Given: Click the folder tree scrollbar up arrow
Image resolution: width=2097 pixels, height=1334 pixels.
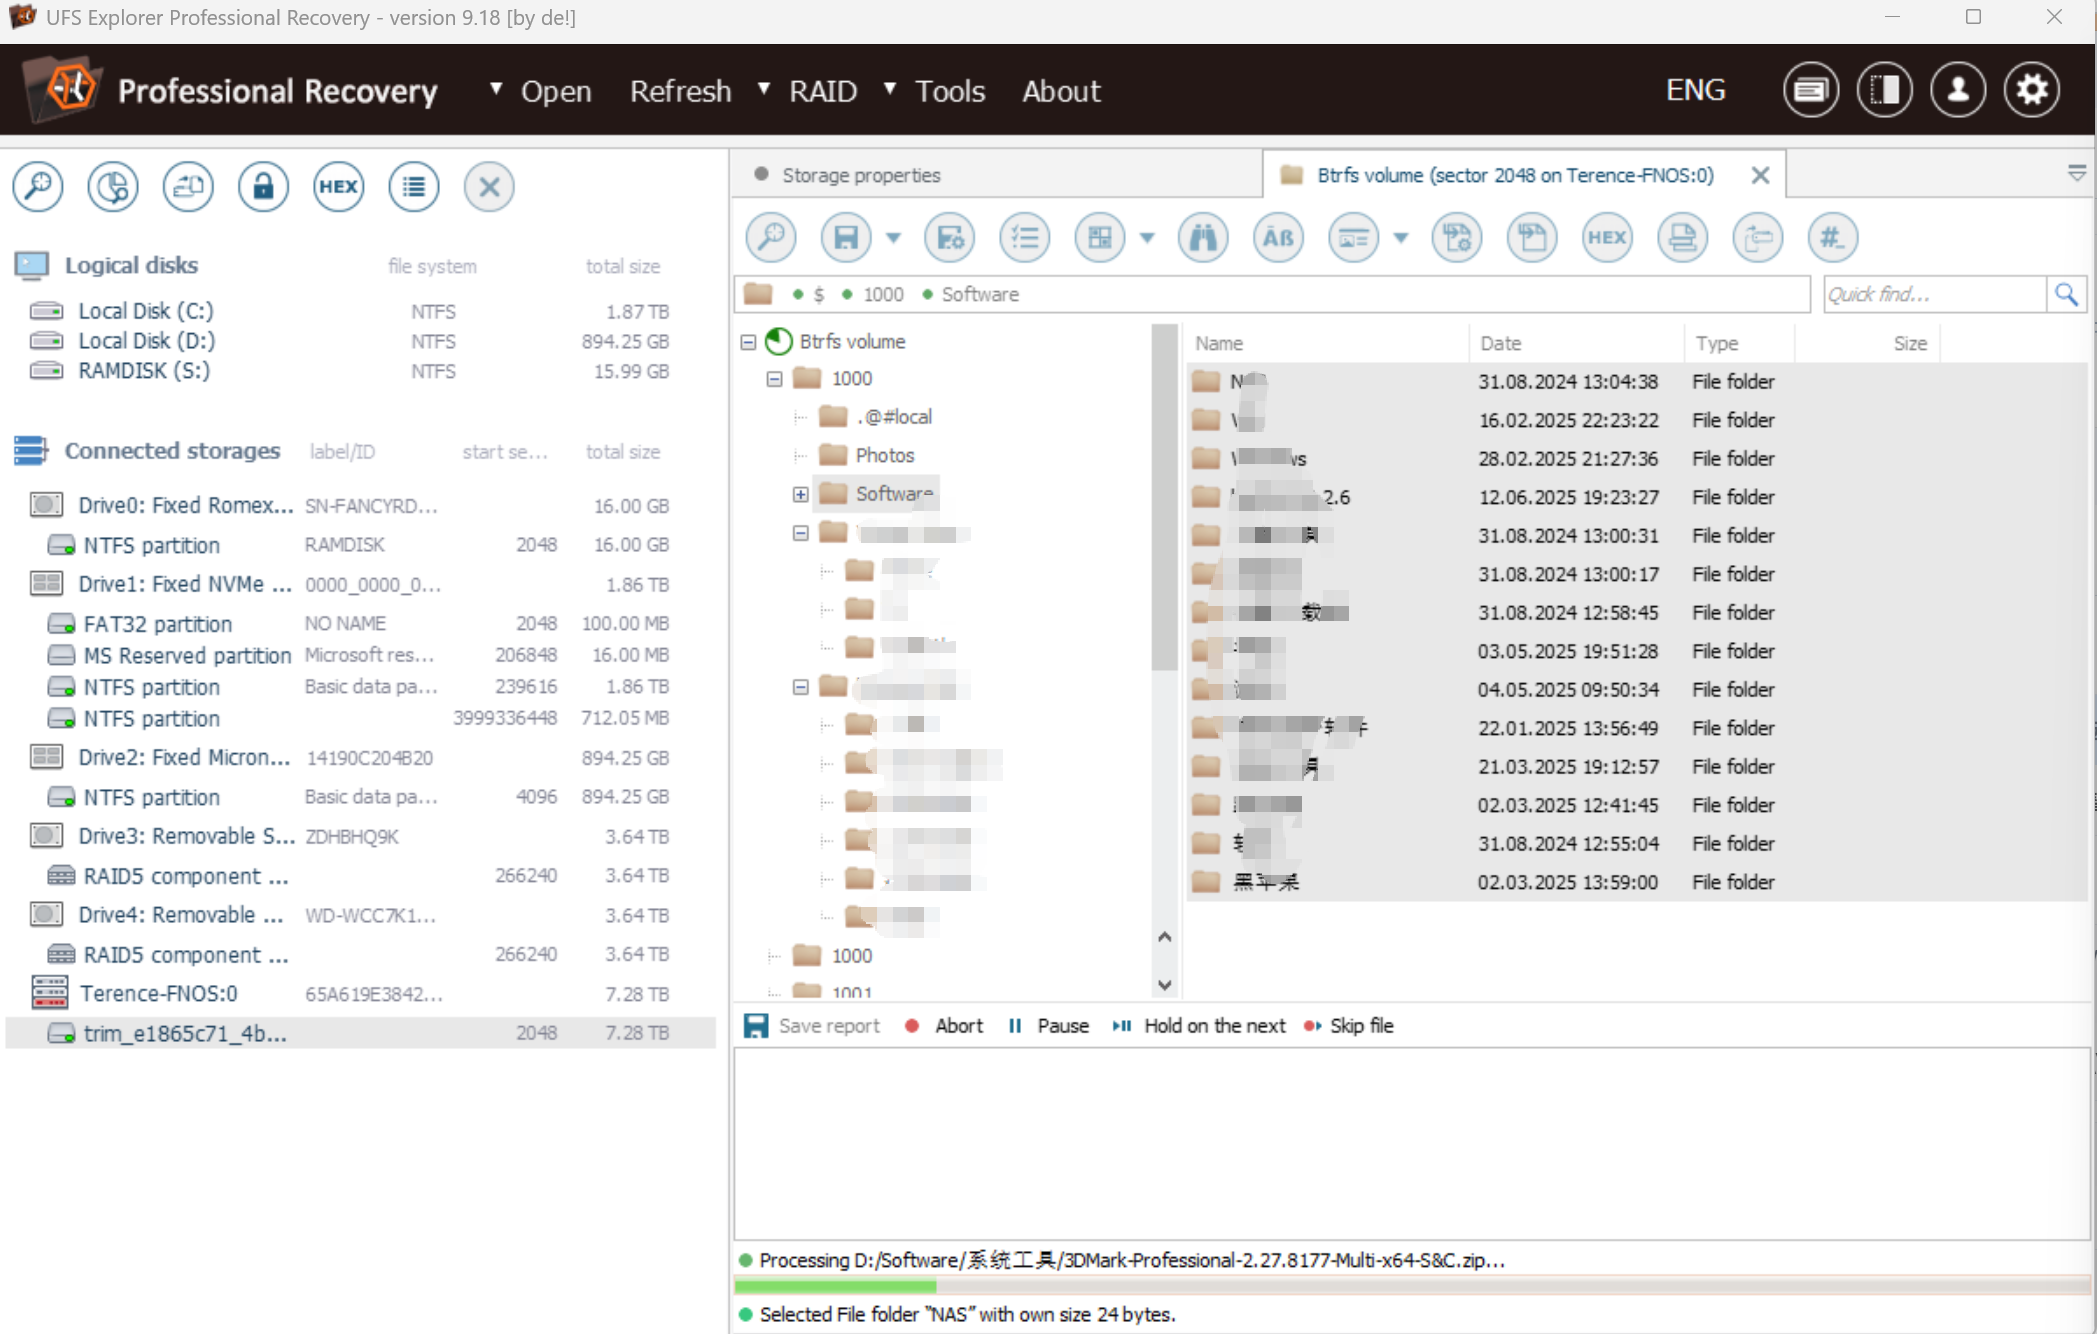Looking at the screenshot, I should point(1164,937).
